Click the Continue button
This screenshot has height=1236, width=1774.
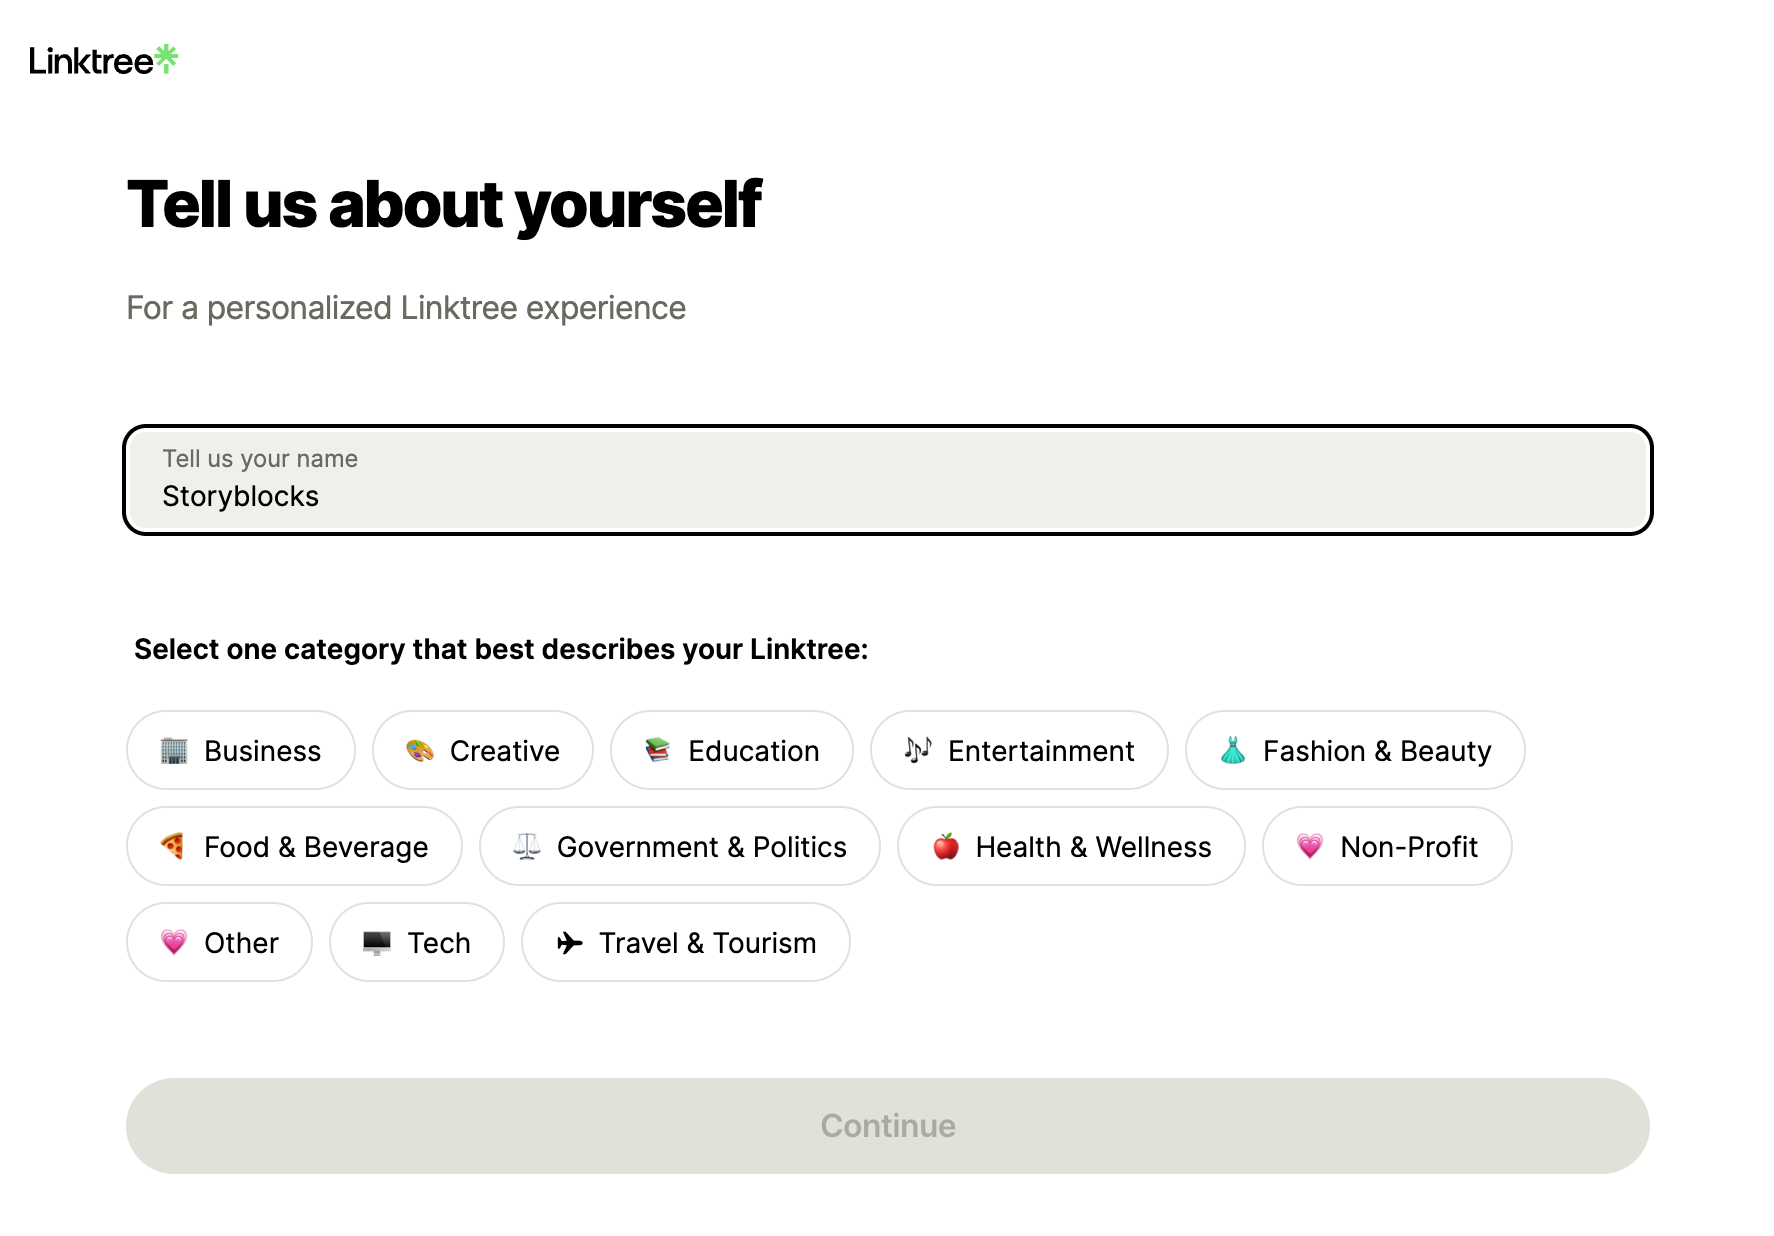tap(887, 1126)
